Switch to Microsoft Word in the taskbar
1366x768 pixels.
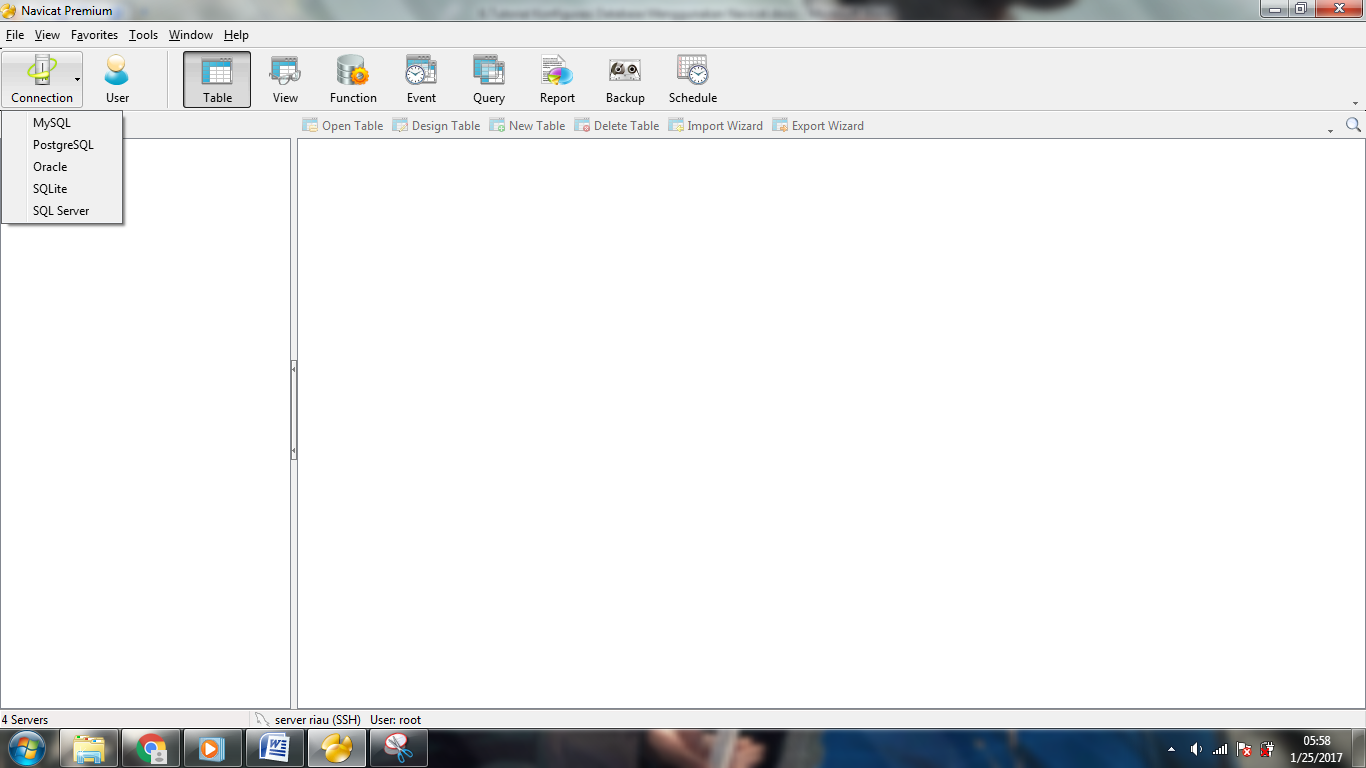[x=275, y=748]
